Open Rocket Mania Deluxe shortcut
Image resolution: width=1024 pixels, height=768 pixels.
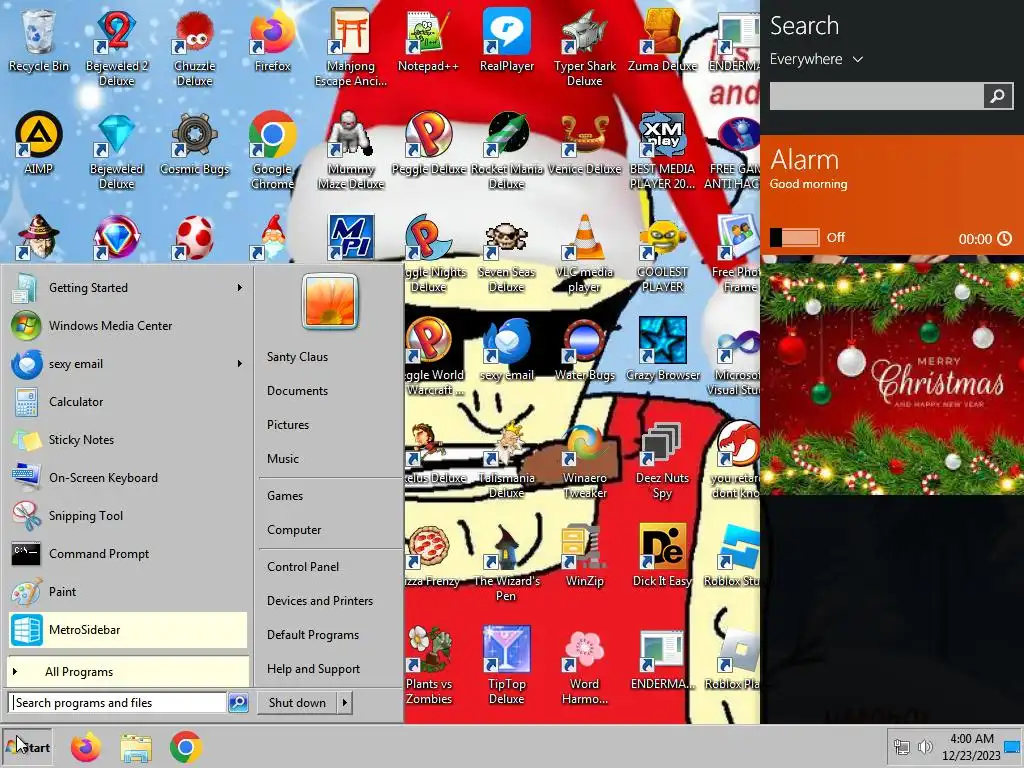(x=507, y=152)
